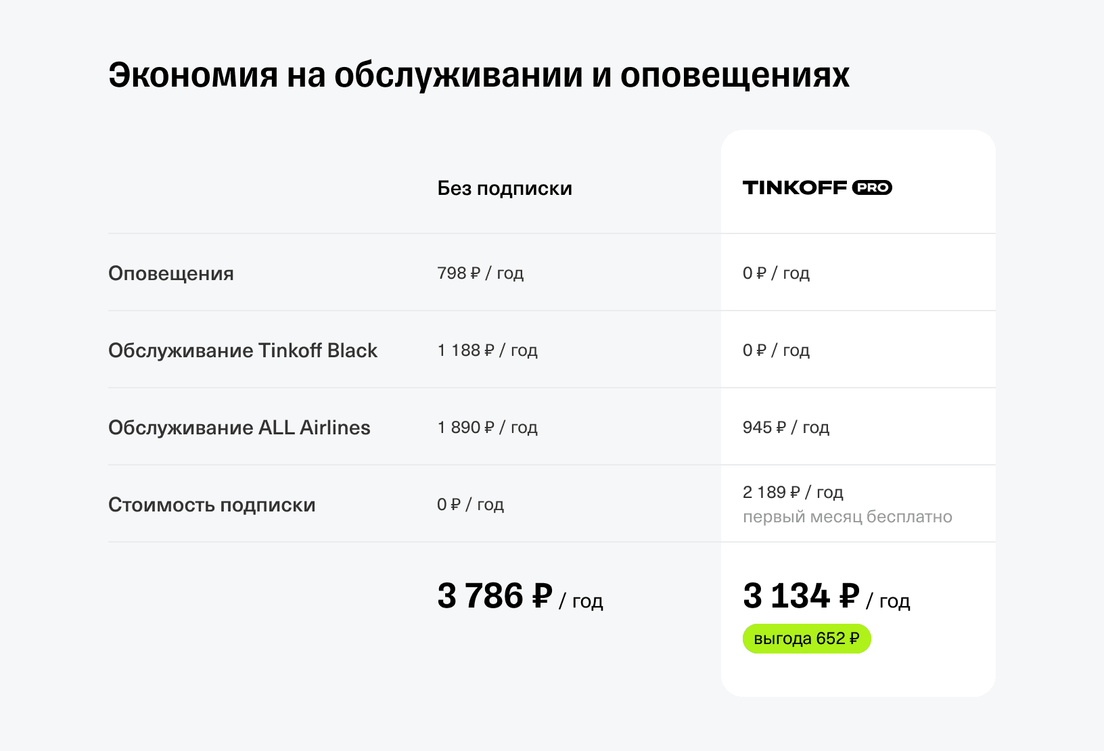
Task: Click the 'Оповещения' row label
Action: pos(171,273)
